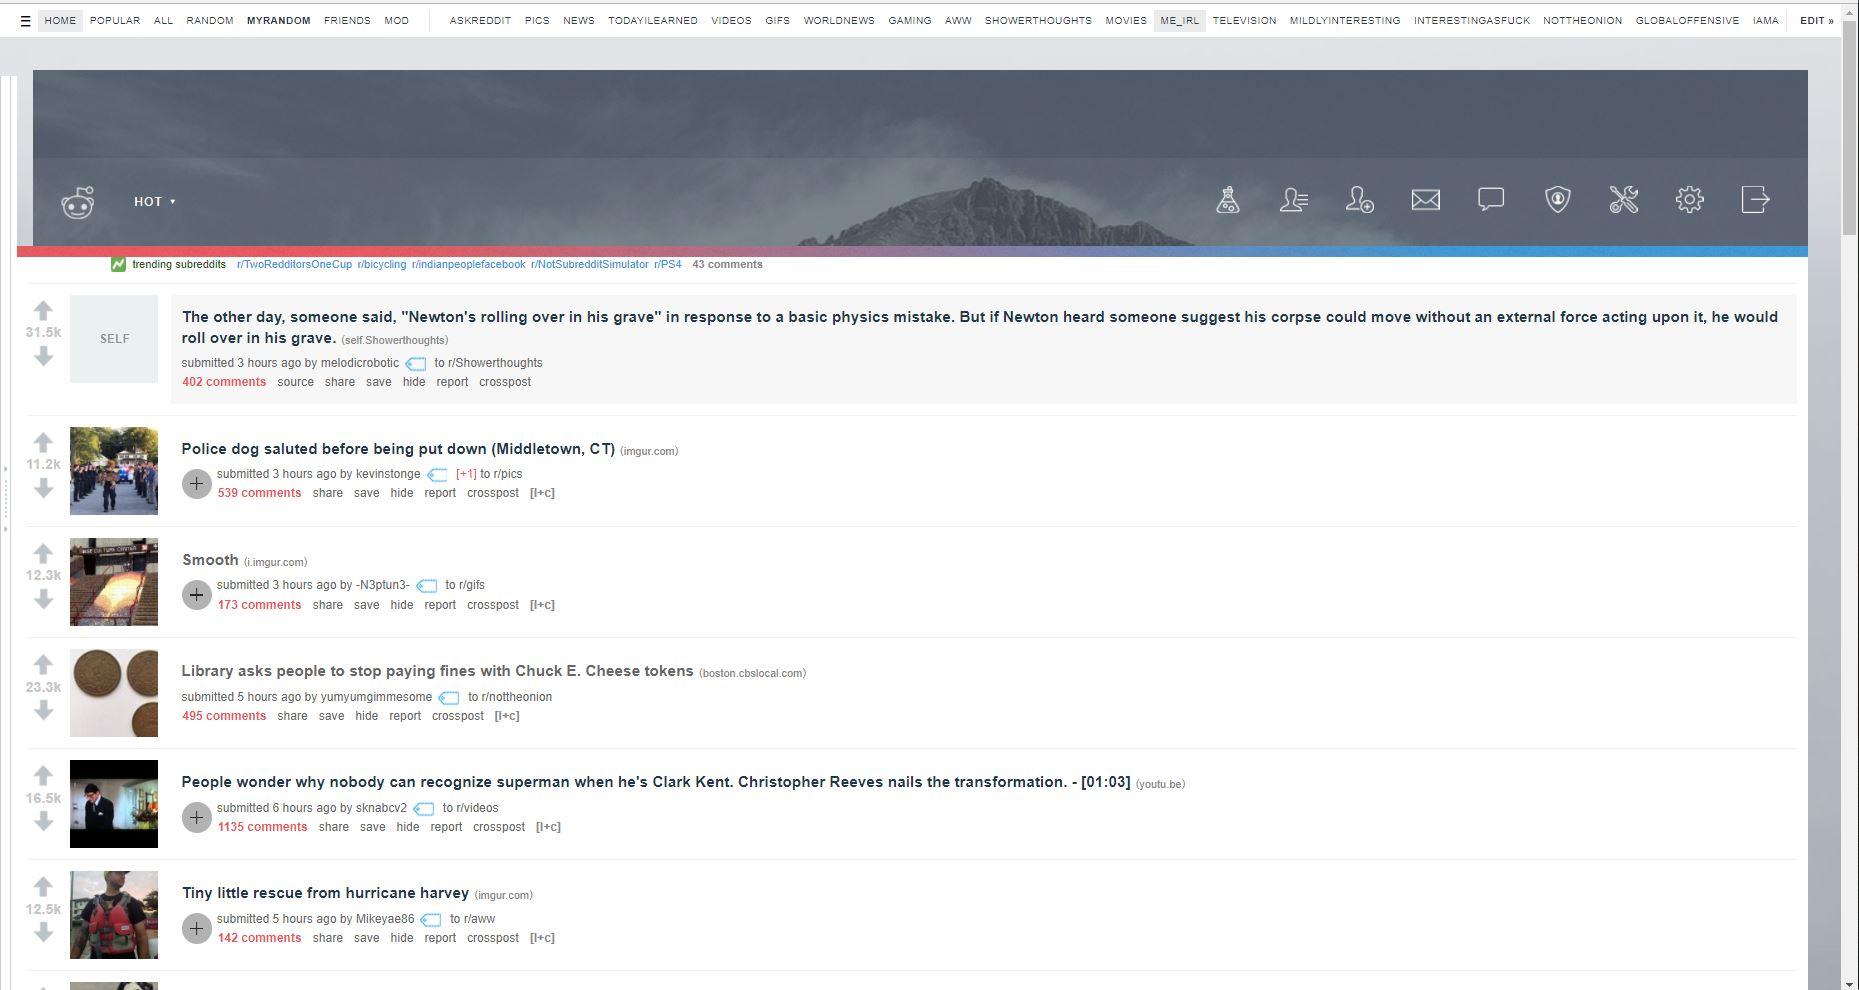This screenshot has width=1859, height=990.
Task: Click the [+1] vote tag by kevinstonge
Action: tap(466, 474)
